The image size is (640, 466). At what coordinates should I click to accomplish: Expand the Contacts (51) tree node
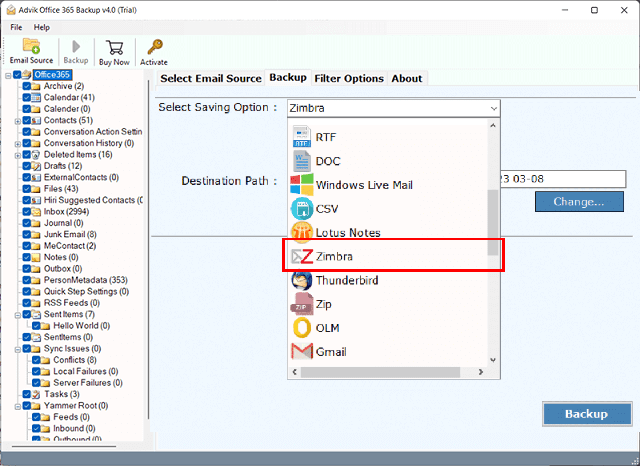18,121
